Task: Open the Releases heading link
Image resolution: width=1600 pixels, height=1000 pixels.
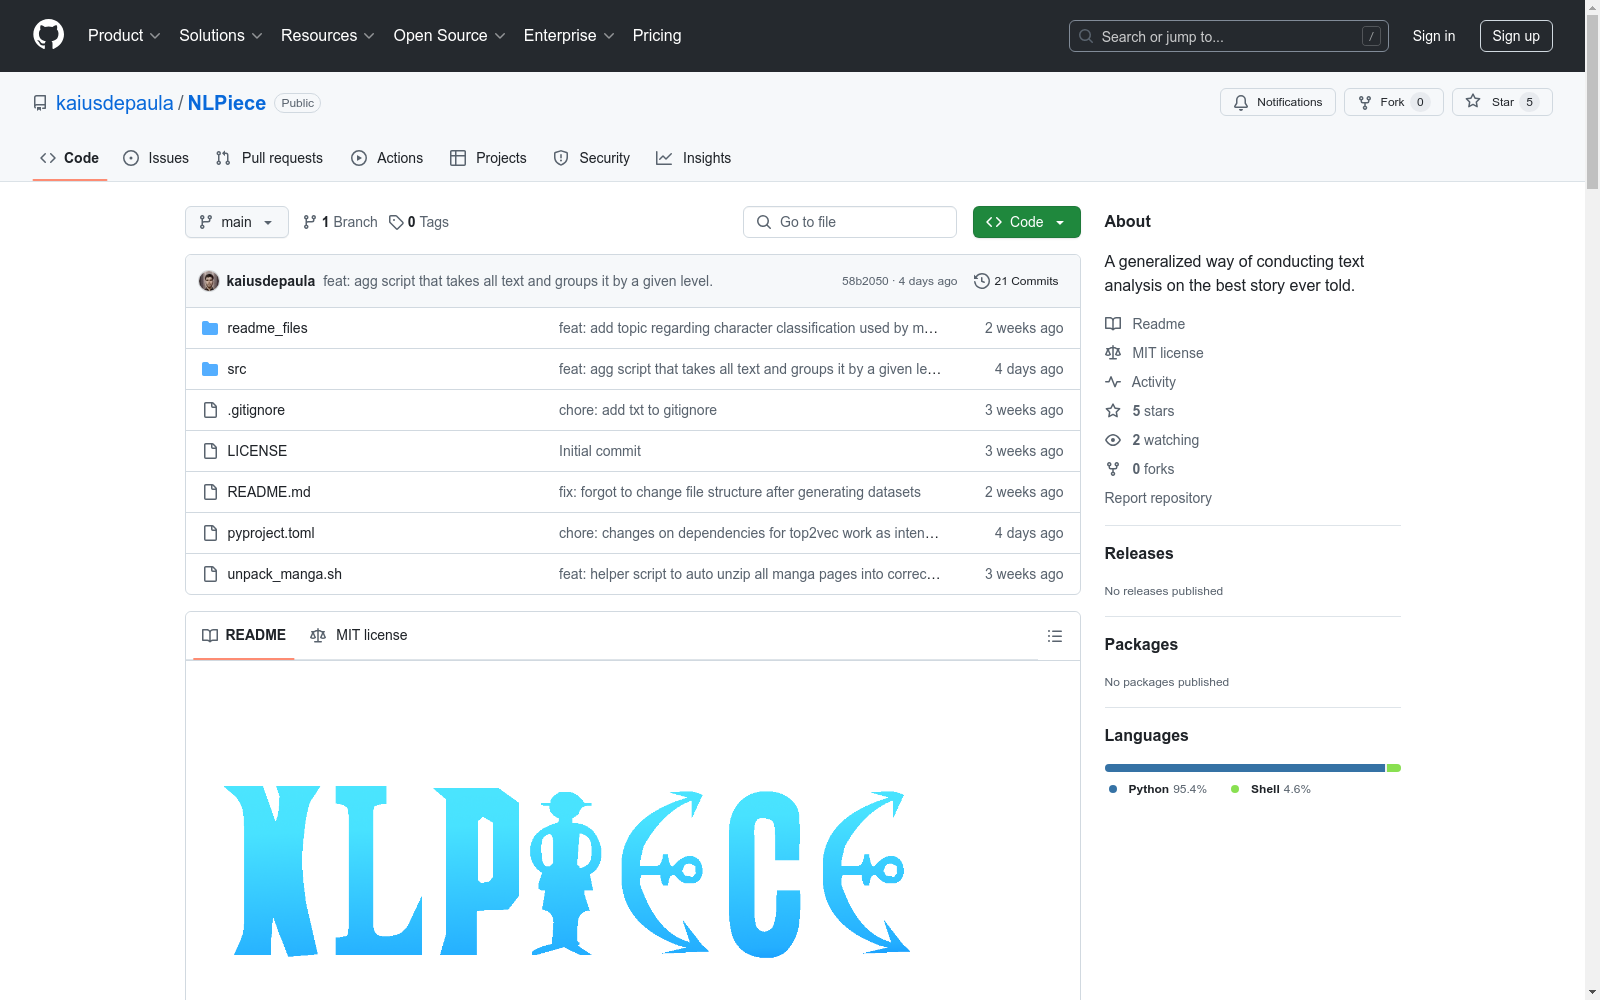Action: coord(1139,553)
